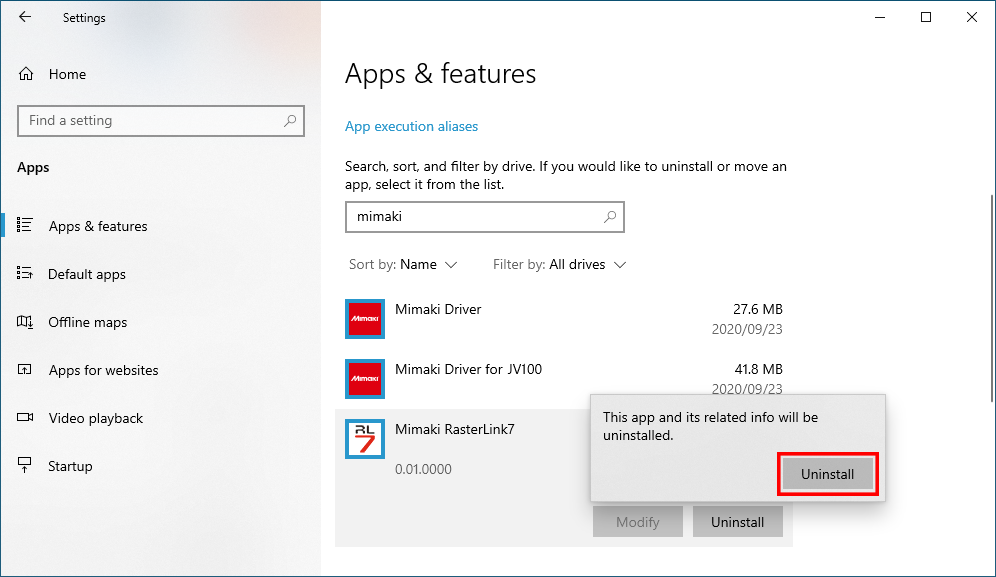Click the RL7 RasterLink7 app icon

(365, 439)
